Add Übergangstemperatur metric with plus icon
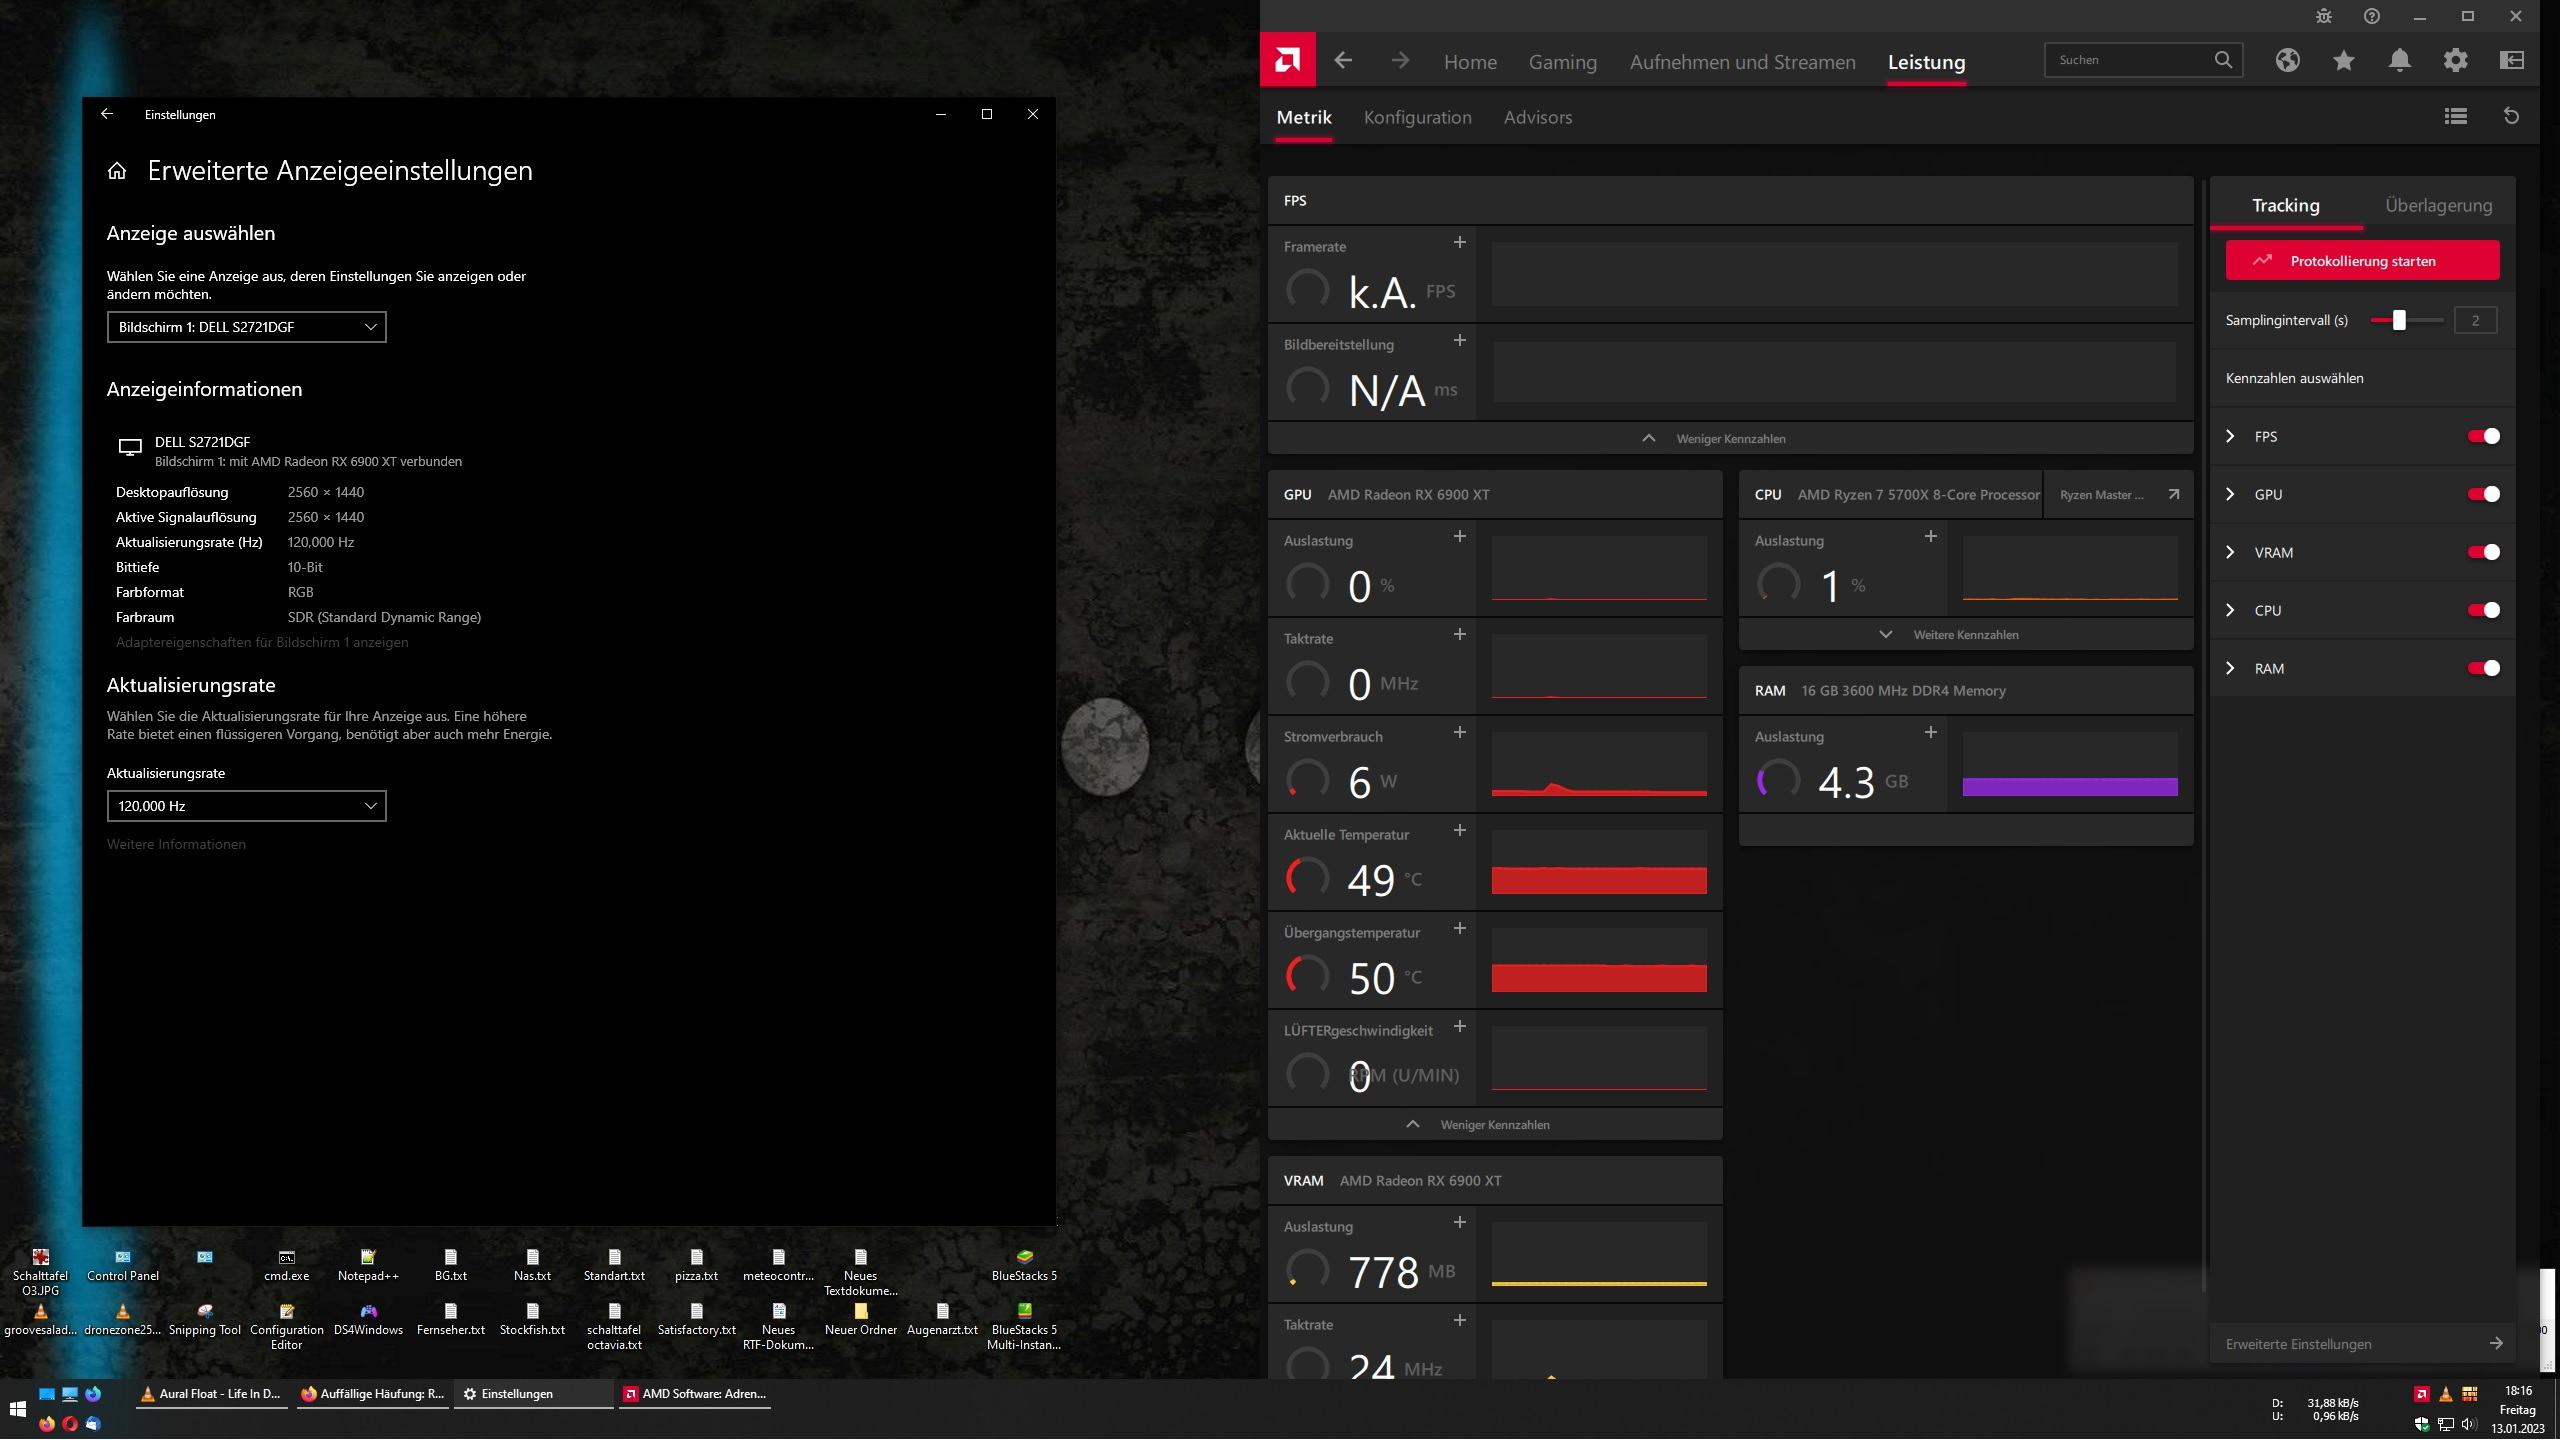 (1460, 928)
